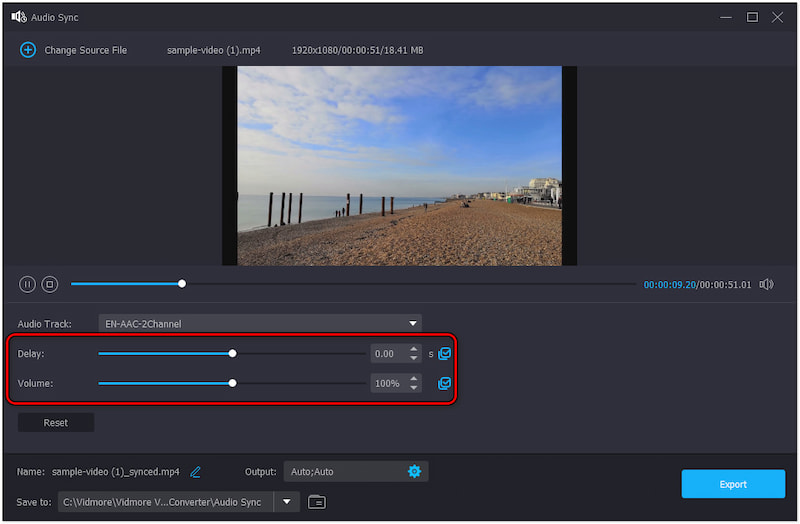Mute audio with the speaker icon
Image resolution: width=800 pixels, height=524 pixels.
point(766,284)
